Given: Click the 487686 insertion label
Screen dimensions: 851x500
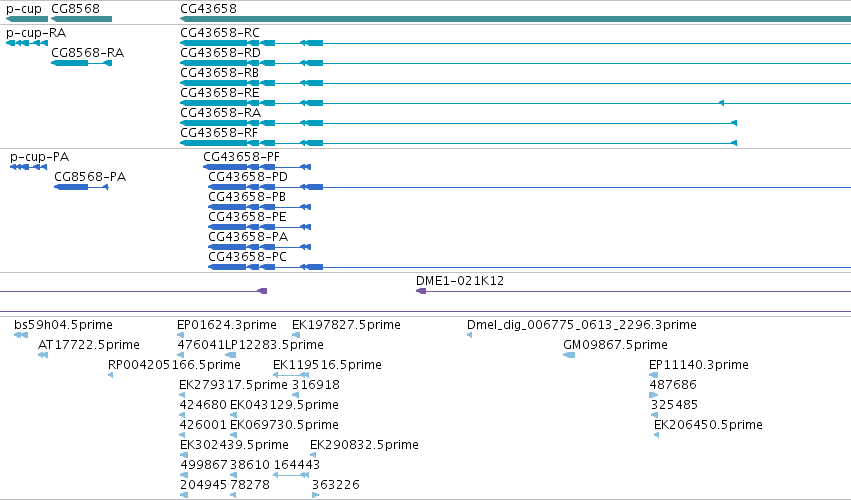Looking at the screenshot, I should [x=673, y=385].
